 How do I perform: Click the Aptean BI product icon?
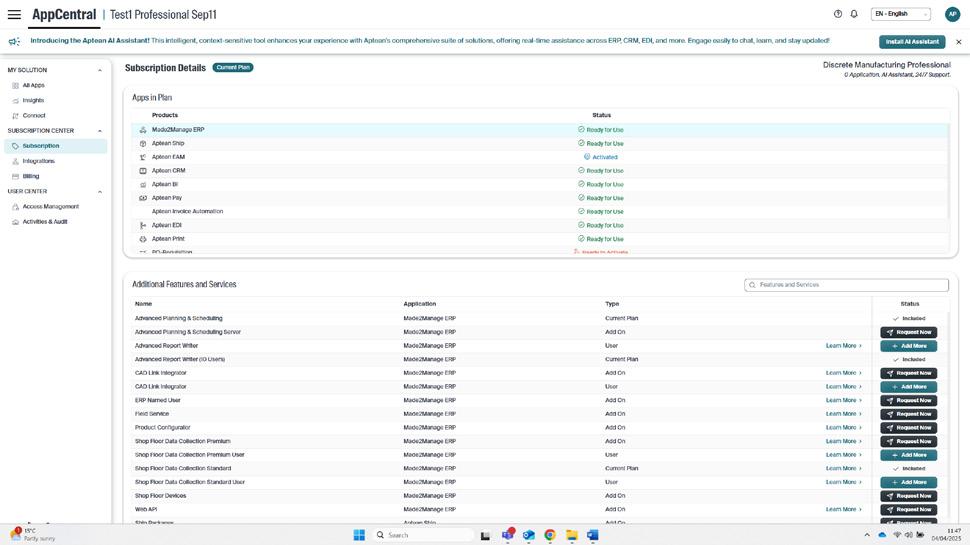[143, 184]
